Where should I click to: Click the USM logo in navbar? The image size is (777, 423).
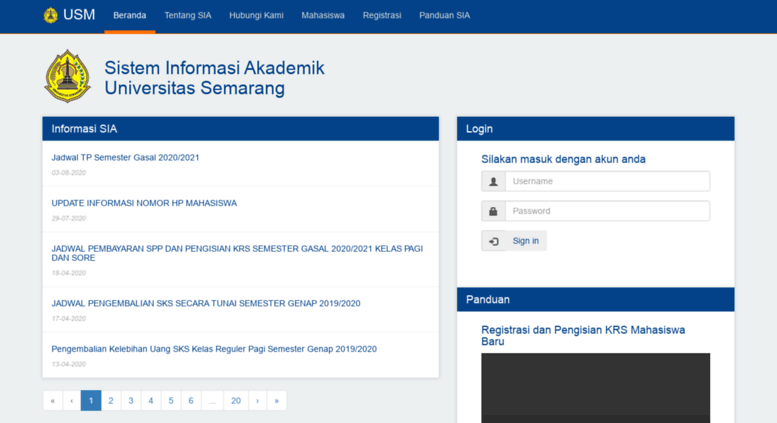(x=51, y=15)
